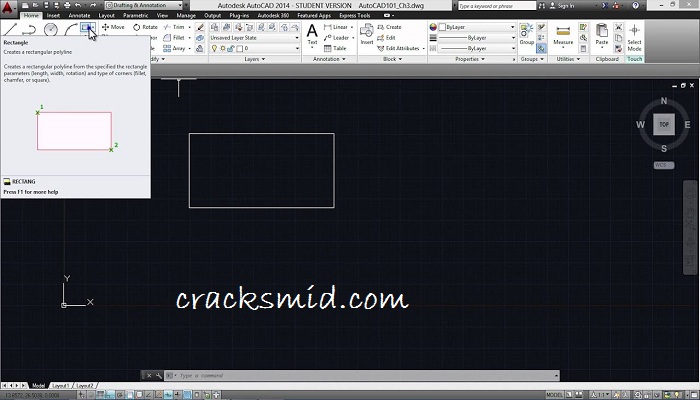The height and width of the screenshot is (400, 700).
Task: Click the Linear dimension tool
Action: point(336,27)
